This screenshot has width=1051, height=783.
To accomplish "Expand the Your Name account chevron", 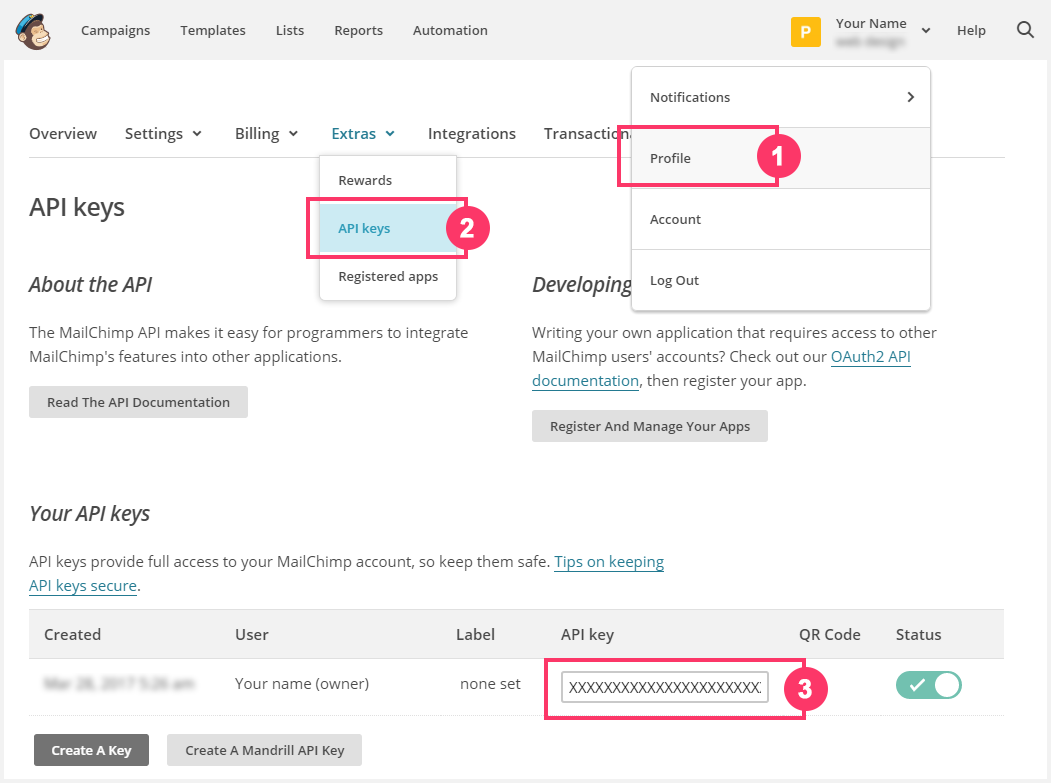I will 926,30.
